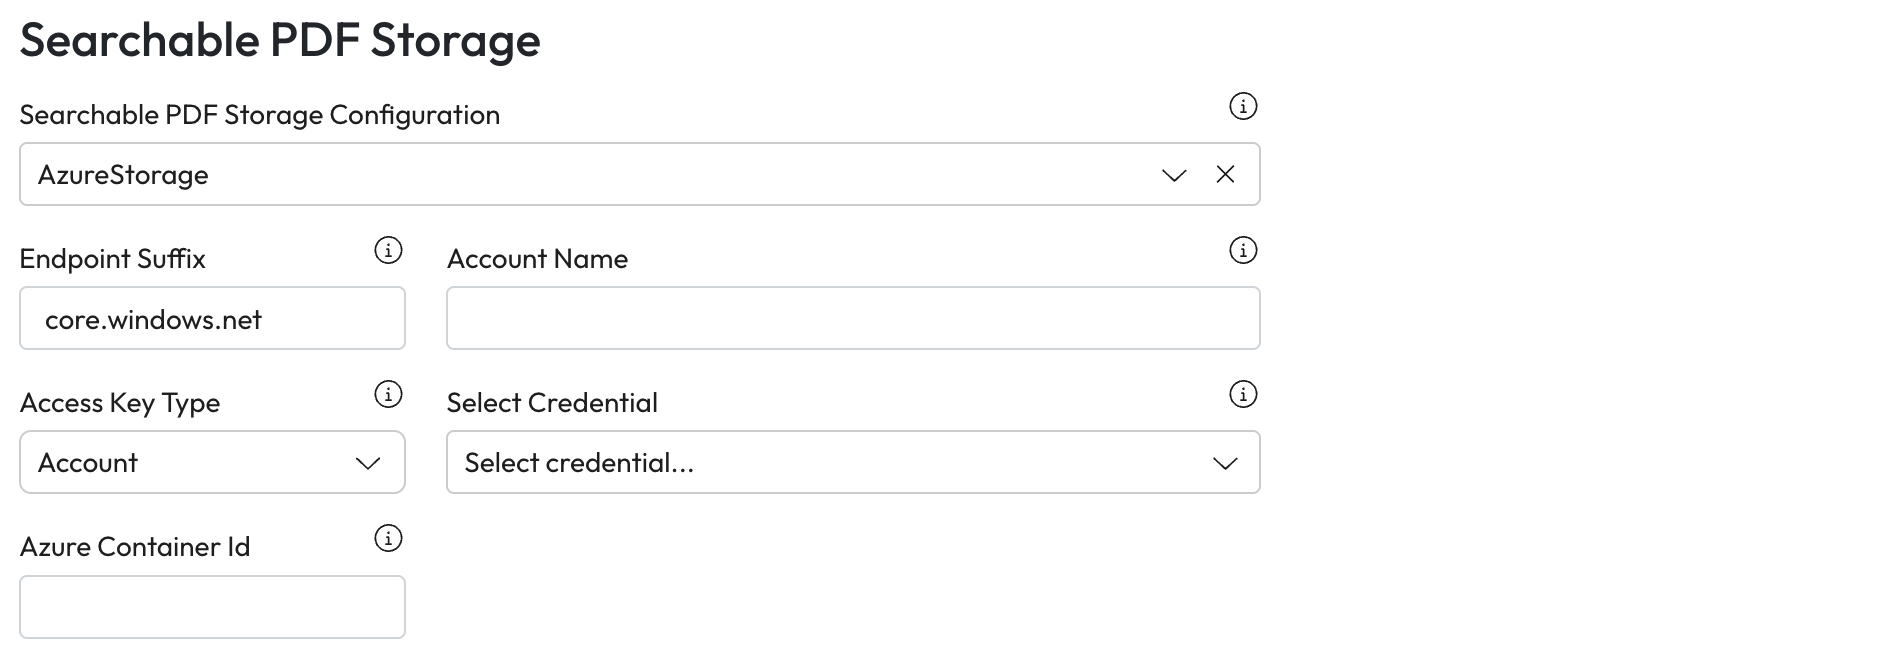The height and width of the screenshot is (656, 1884).
Task: Click info icon for Searchable PDF Storage Configuration
Action: click(x=1242, y=106)
